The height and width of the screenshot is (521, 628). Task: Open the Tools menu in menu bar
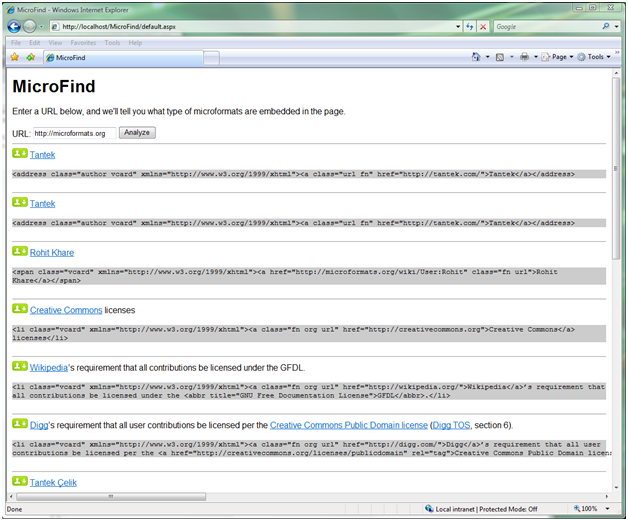click(113, 42)
